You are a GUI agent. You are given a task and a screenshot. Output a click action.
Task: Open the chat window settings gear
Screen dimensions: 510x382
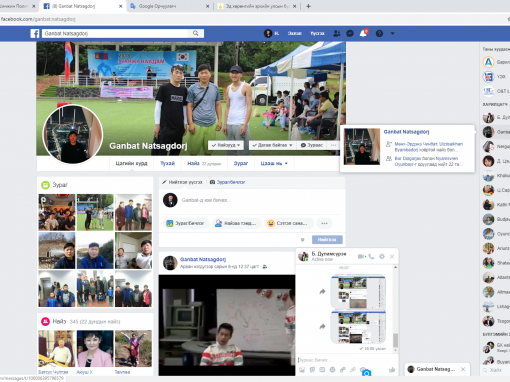(x=382, y=256)
